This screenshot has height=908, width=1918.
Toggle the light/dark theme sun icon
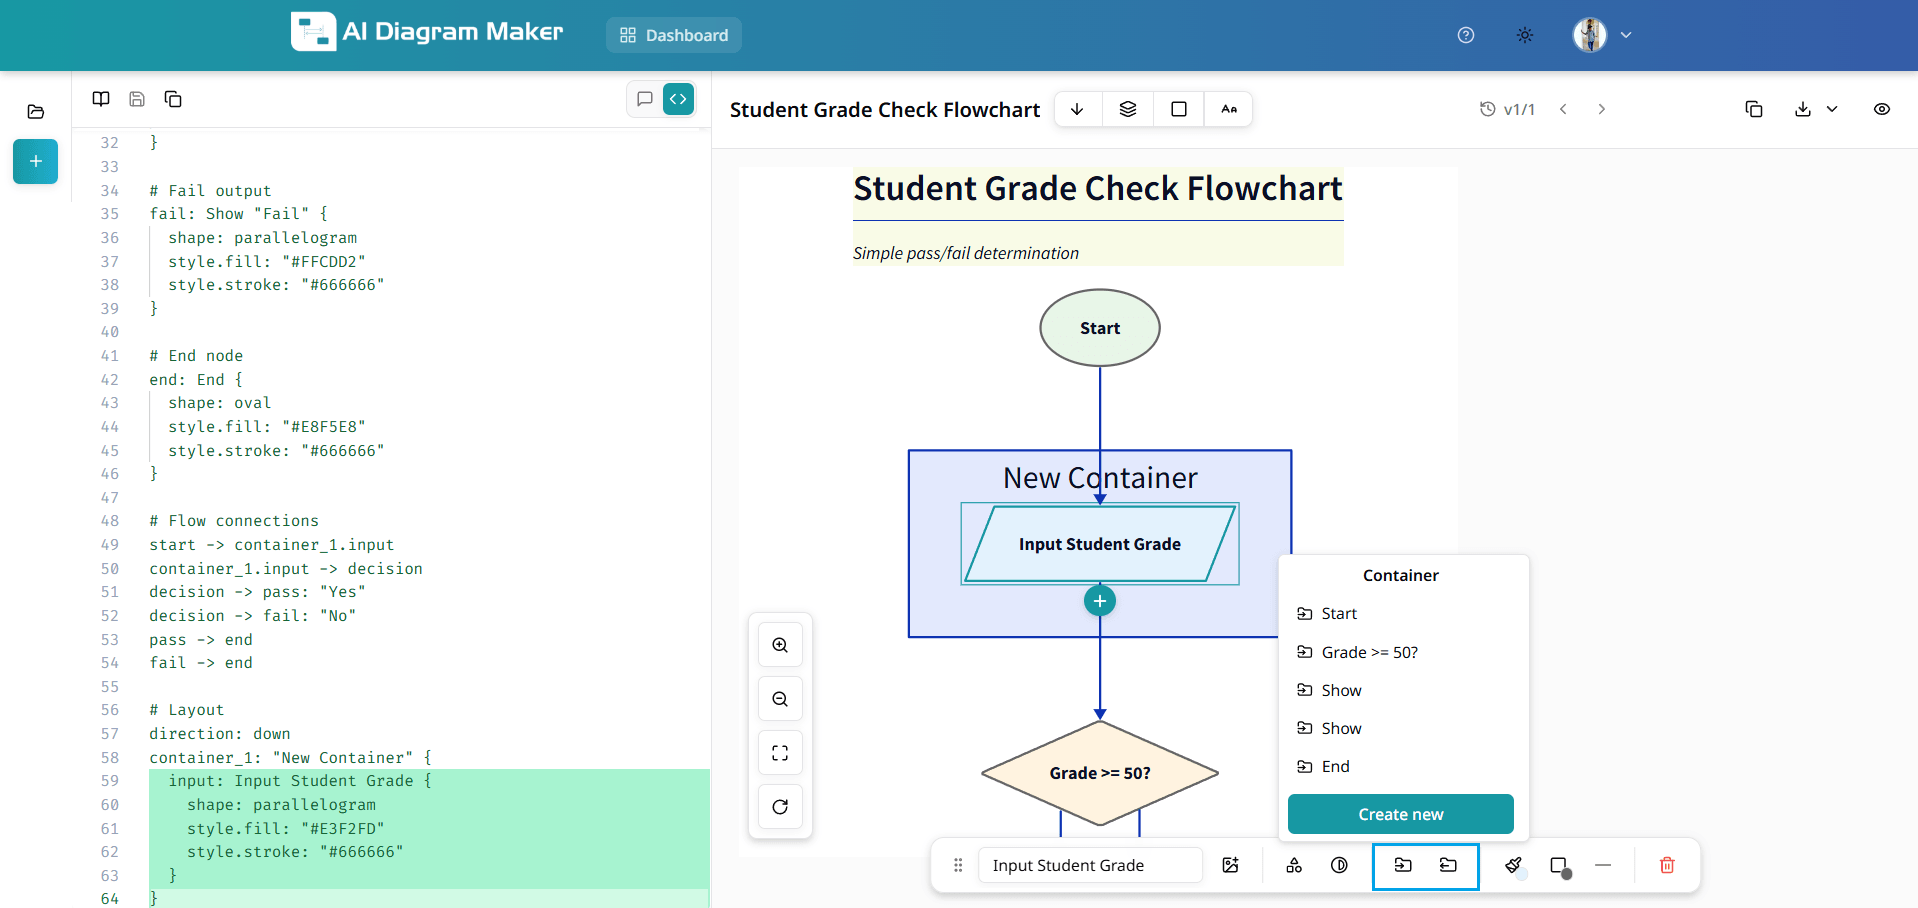coord(1525,35)
